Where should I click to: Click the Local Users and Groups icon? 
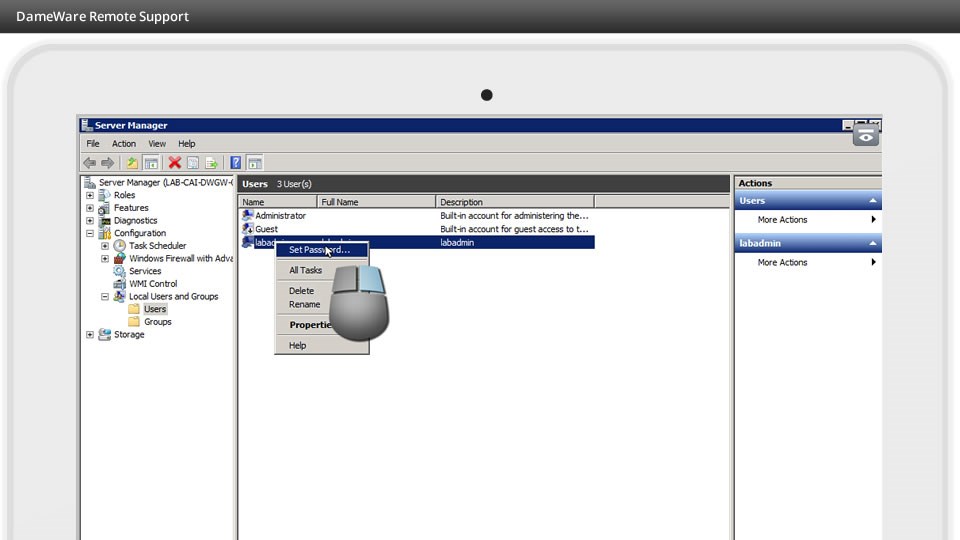pyautogui.click(x=119, y=296)
